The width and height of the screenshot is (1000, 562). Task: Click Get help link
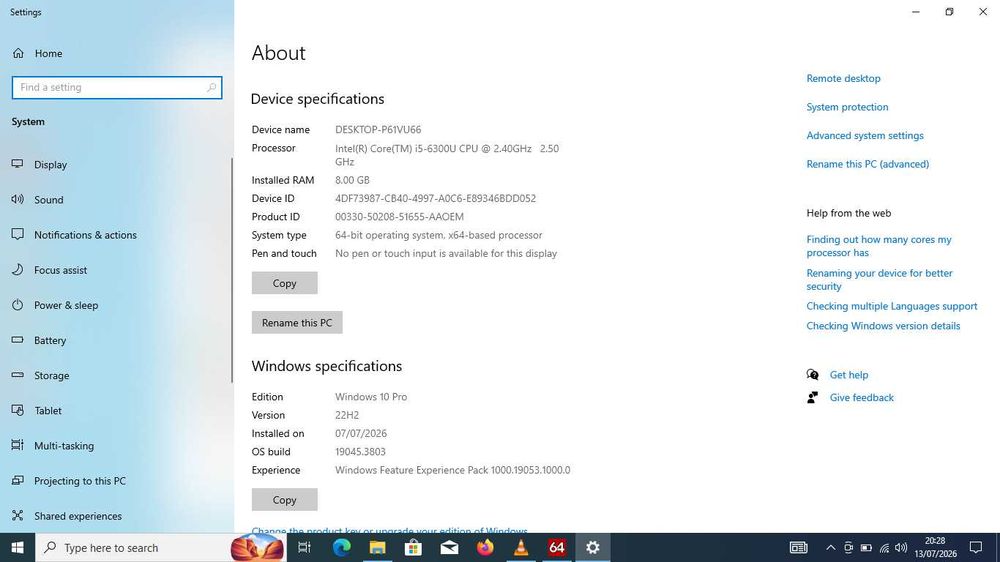click(x=849, y=375)
